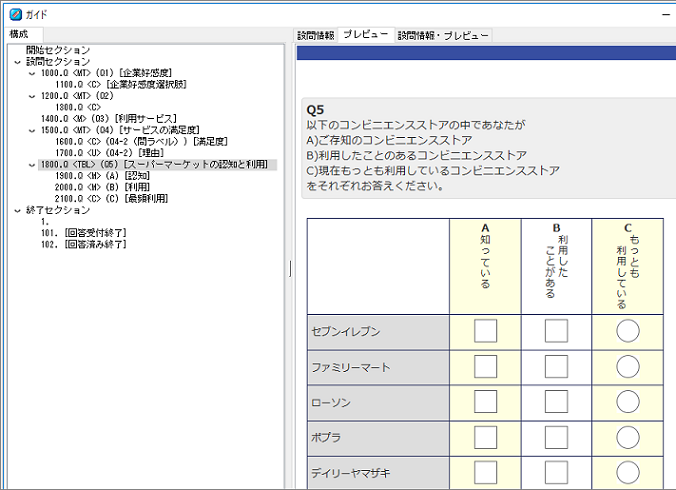
Task: Check 利用したことがある for ポプラ
Action: tap(556, 437)
